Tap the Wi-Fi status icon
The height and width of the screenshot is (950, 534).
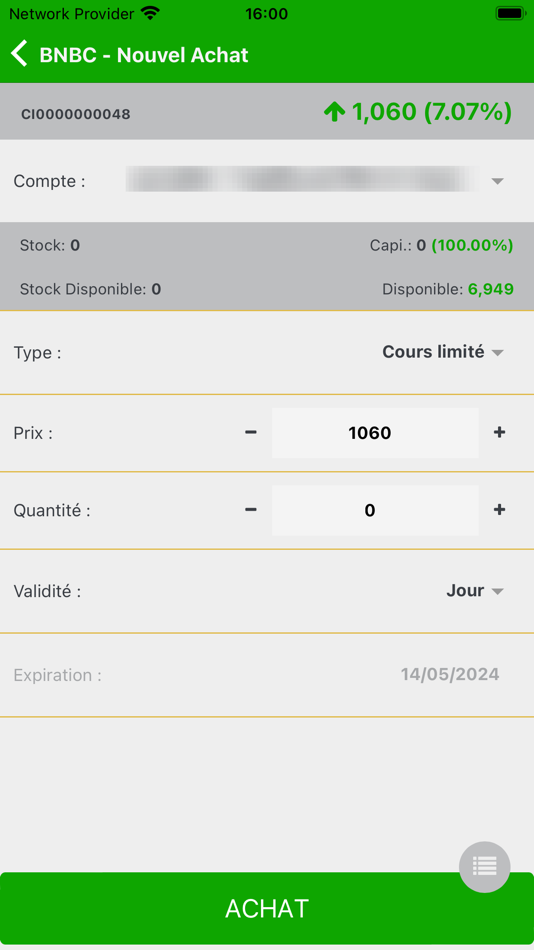click(x=150, y=13)
